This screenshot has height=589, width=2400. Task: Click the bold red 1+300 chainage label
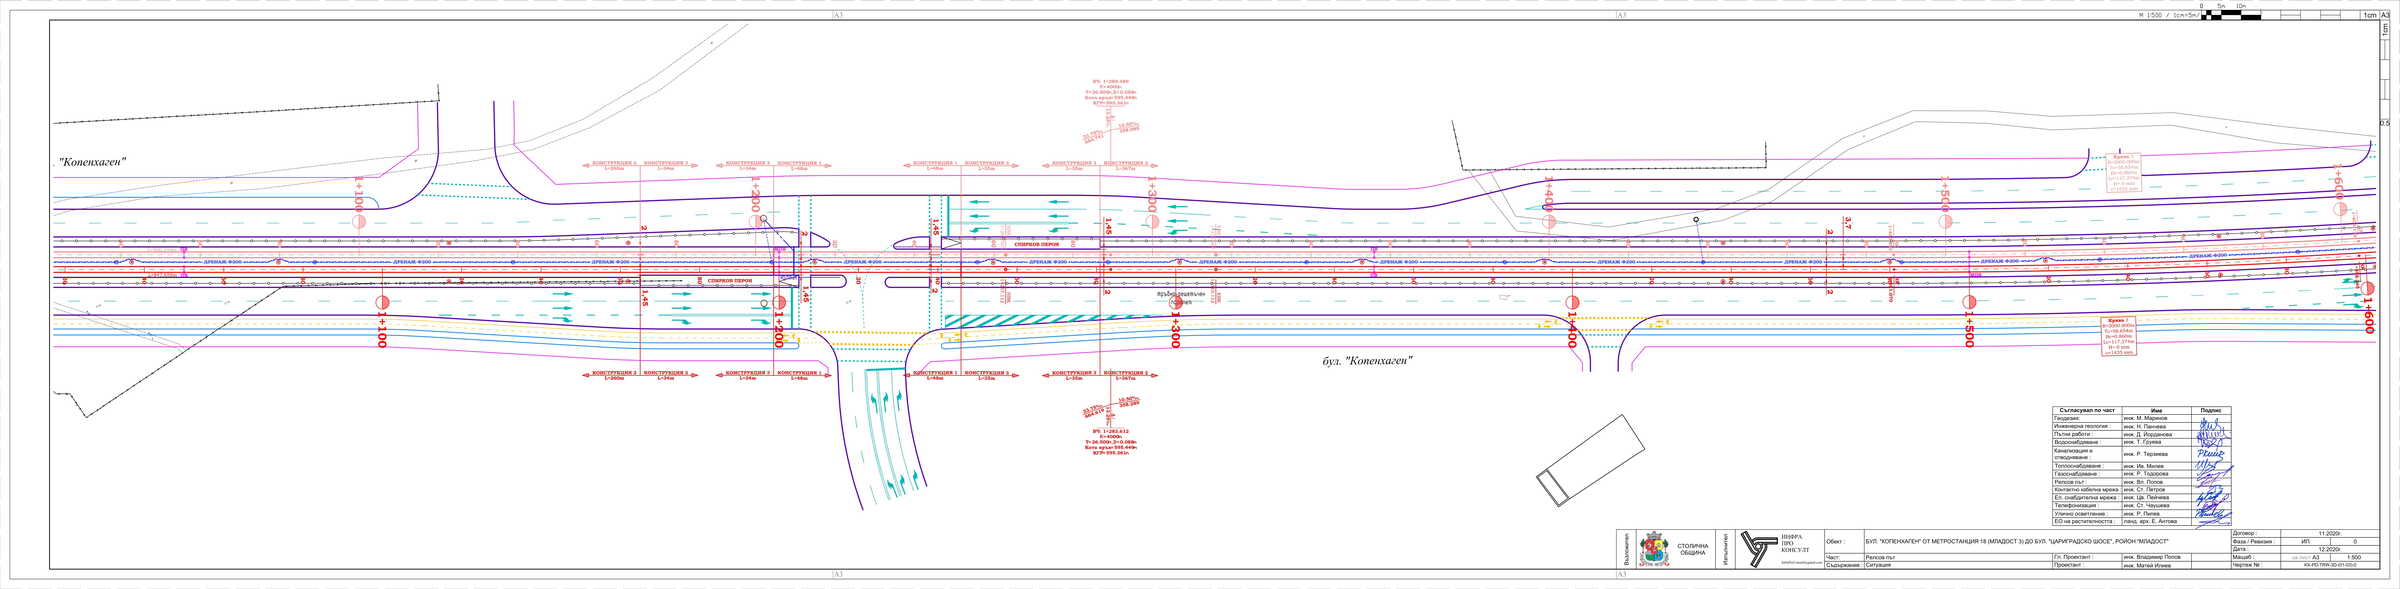point(1175,329)
